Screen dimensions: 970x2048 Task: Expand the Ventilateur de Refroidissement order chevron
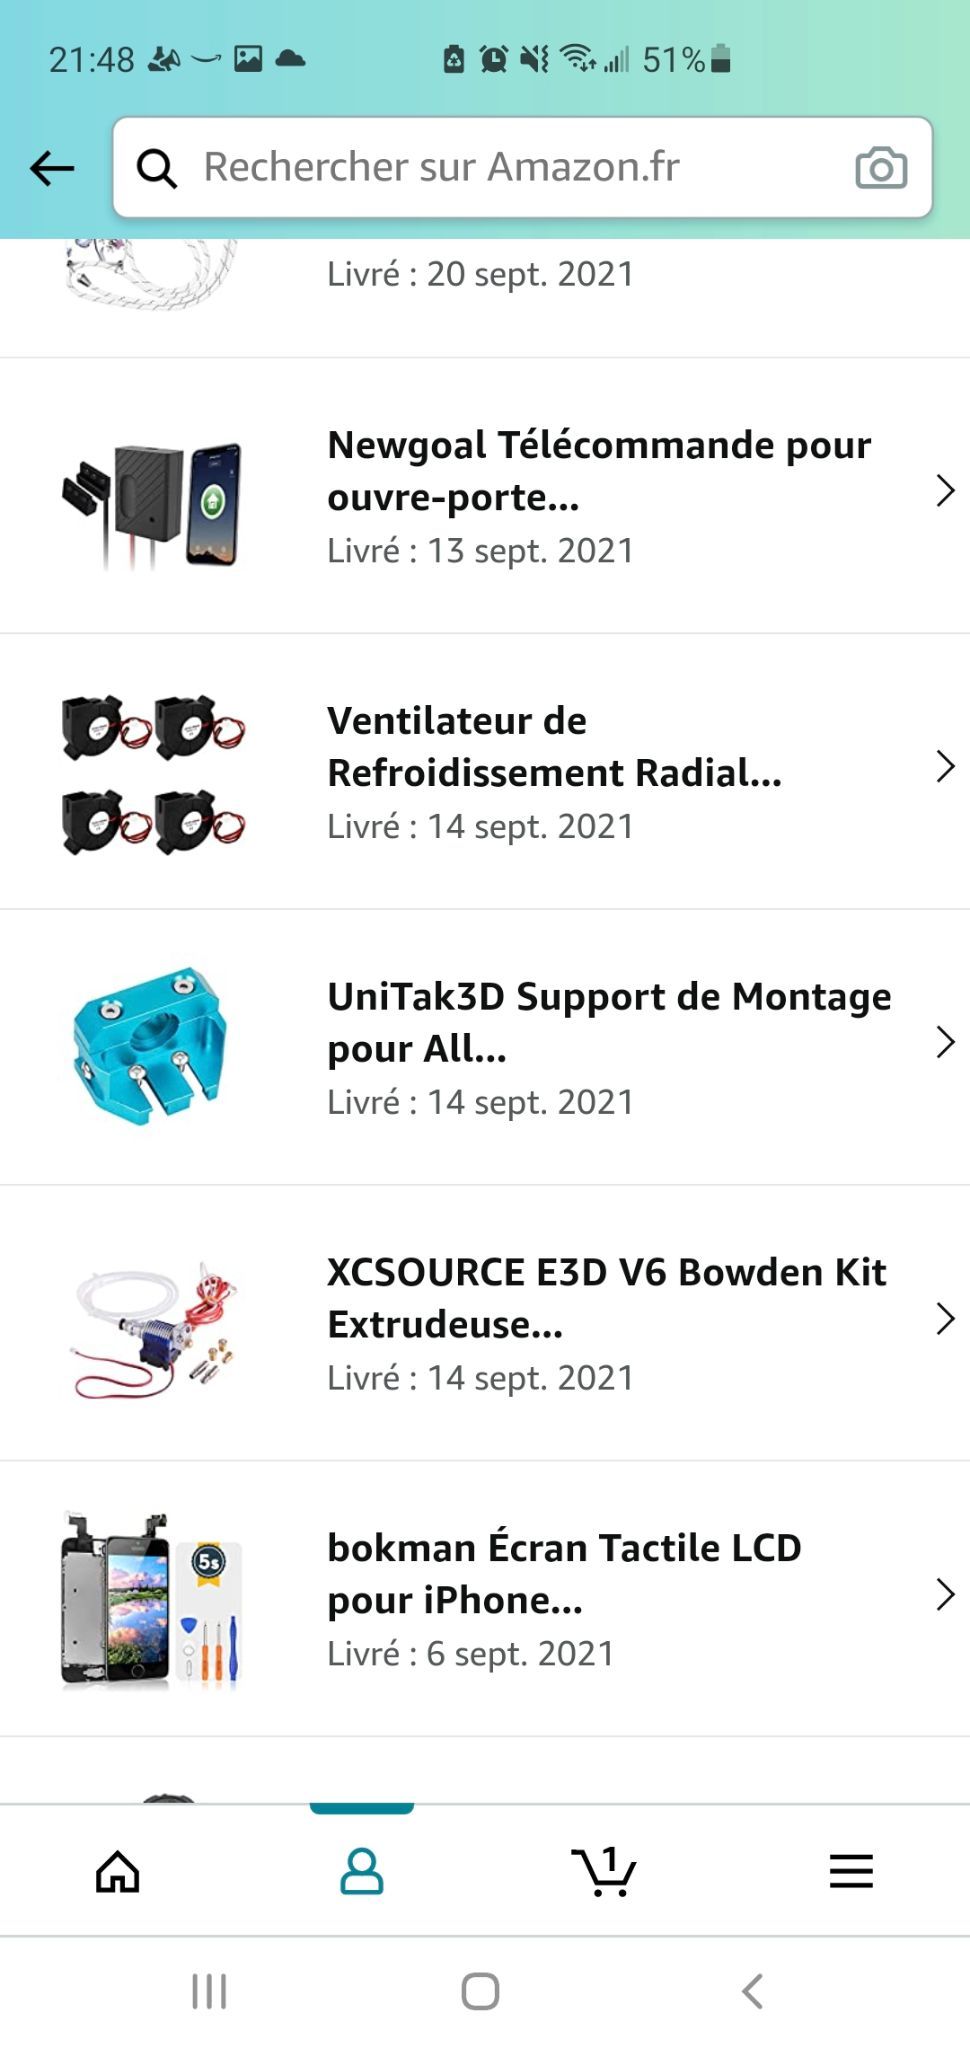pos(945,767)
